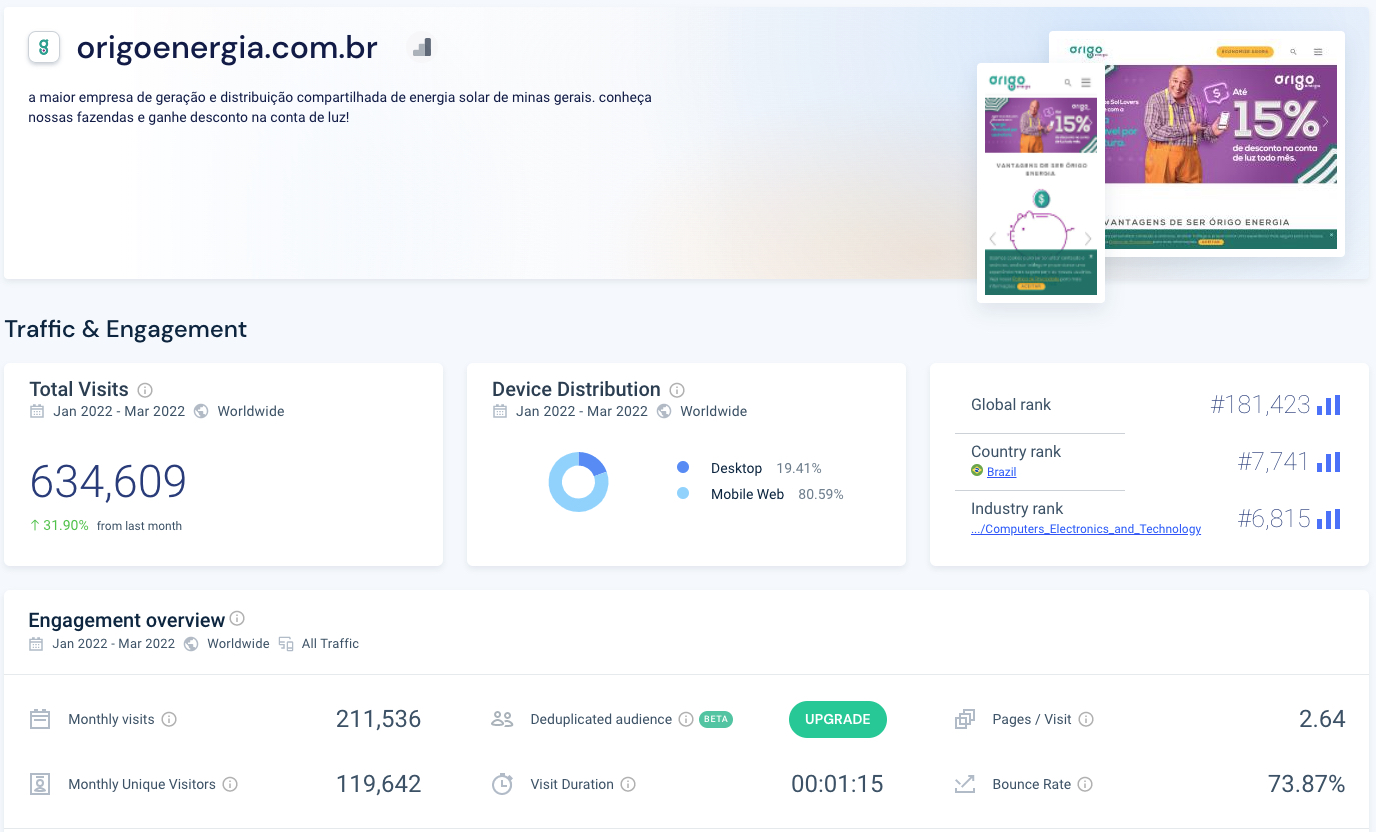The width and height of the screenshot is (1376, 832).
Task: Click the globe icon in Device Distribution card
Action: [x=664, y=411]
